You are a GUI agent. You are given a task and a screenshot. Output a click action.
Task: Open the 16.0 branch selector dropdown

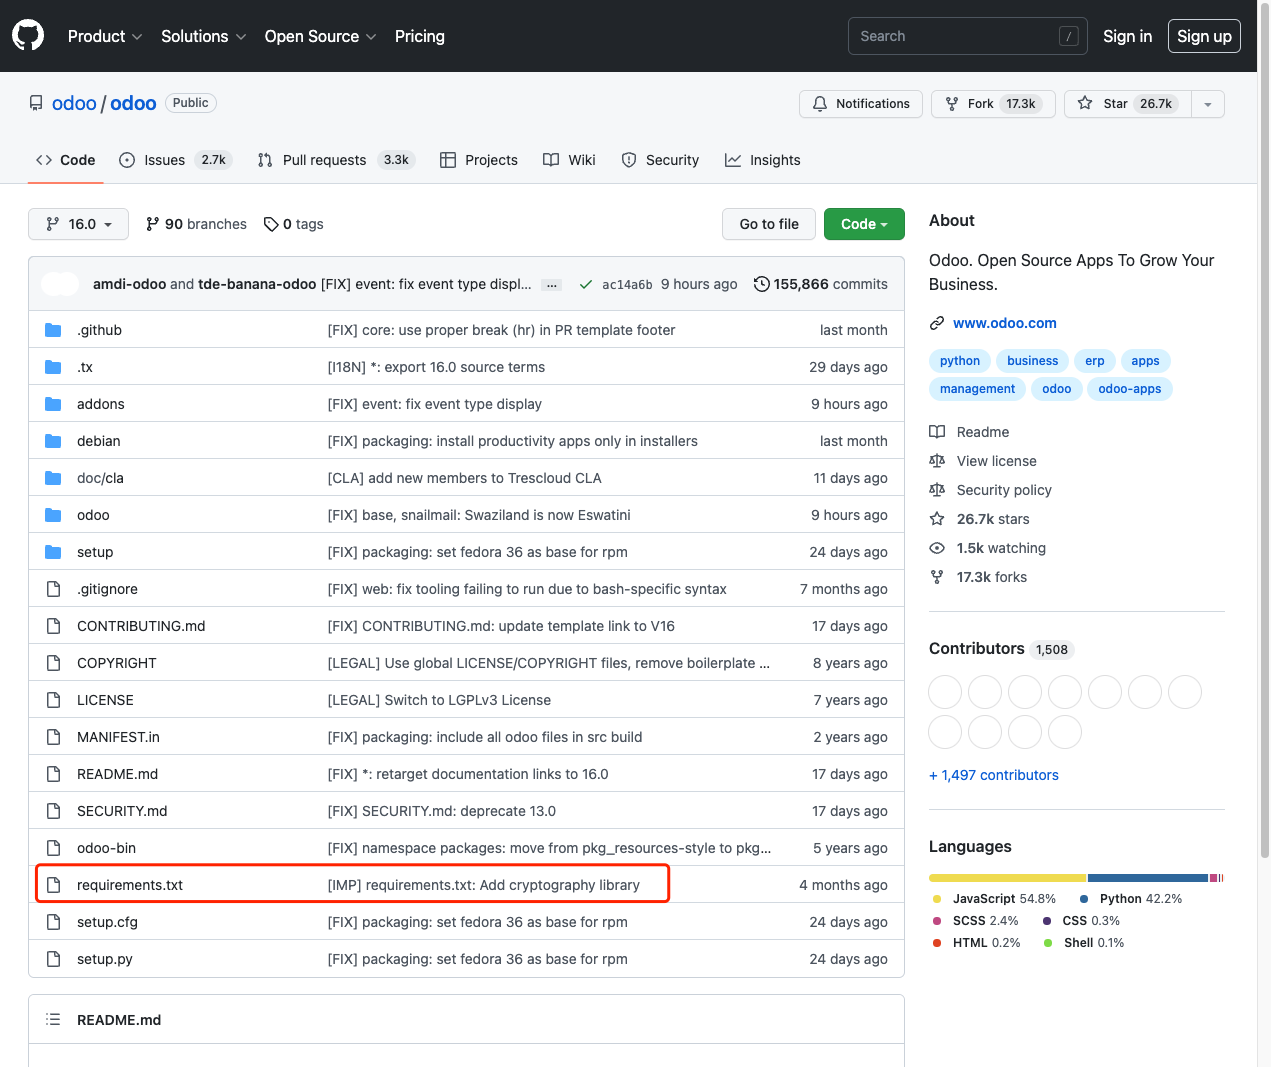click(78, 224)
